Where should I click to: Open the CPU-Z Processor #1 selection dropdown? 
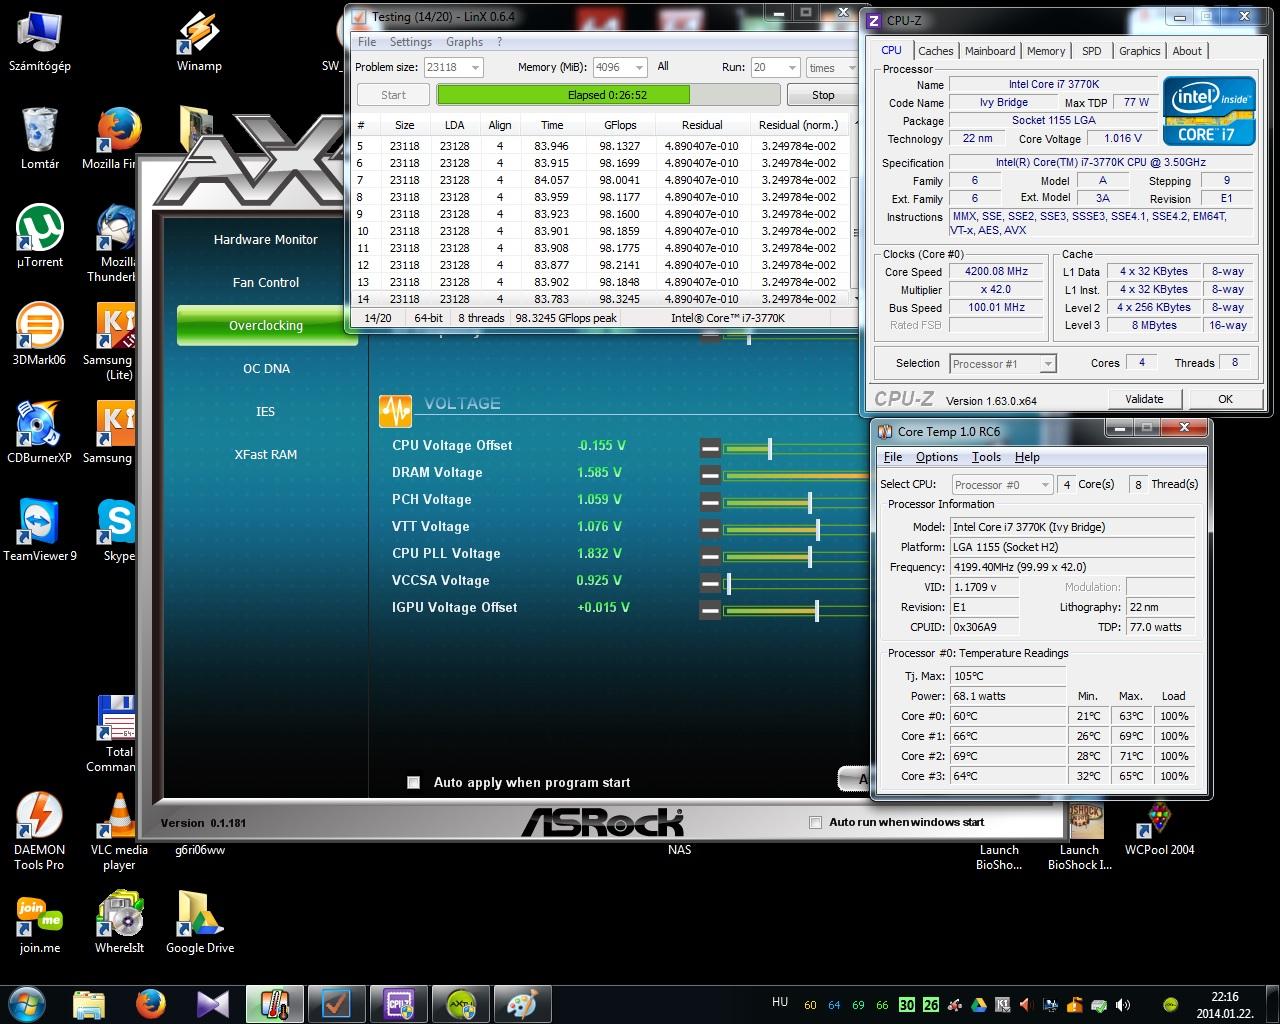point(1002,364)
